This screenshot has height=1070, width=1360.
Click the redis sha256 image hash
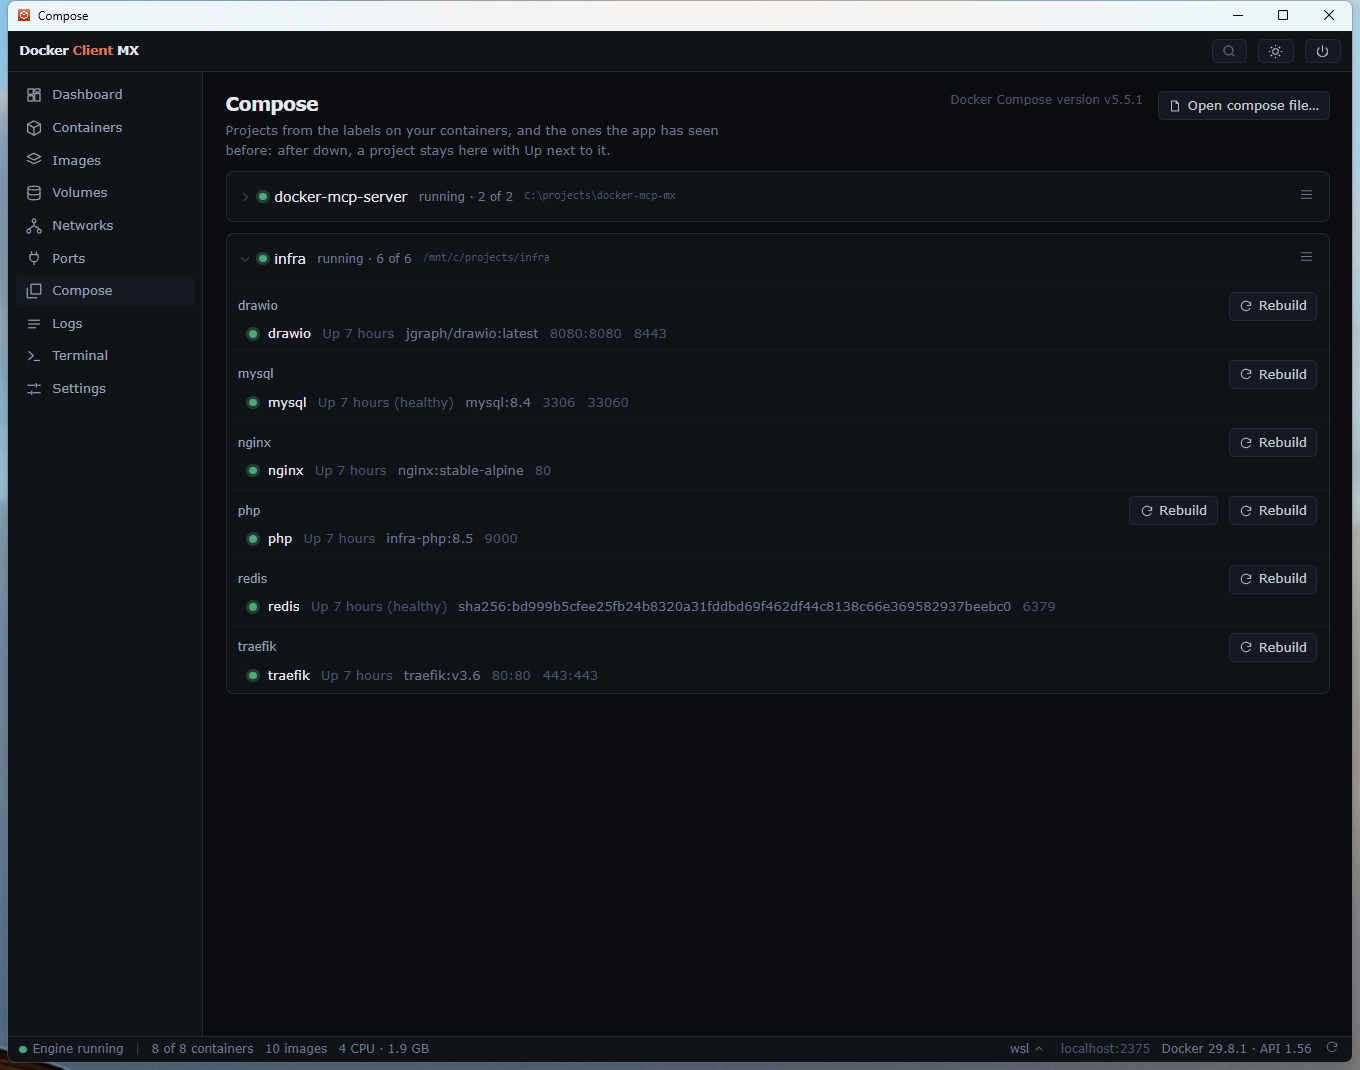pyautogui.click(x=735, y=607)
